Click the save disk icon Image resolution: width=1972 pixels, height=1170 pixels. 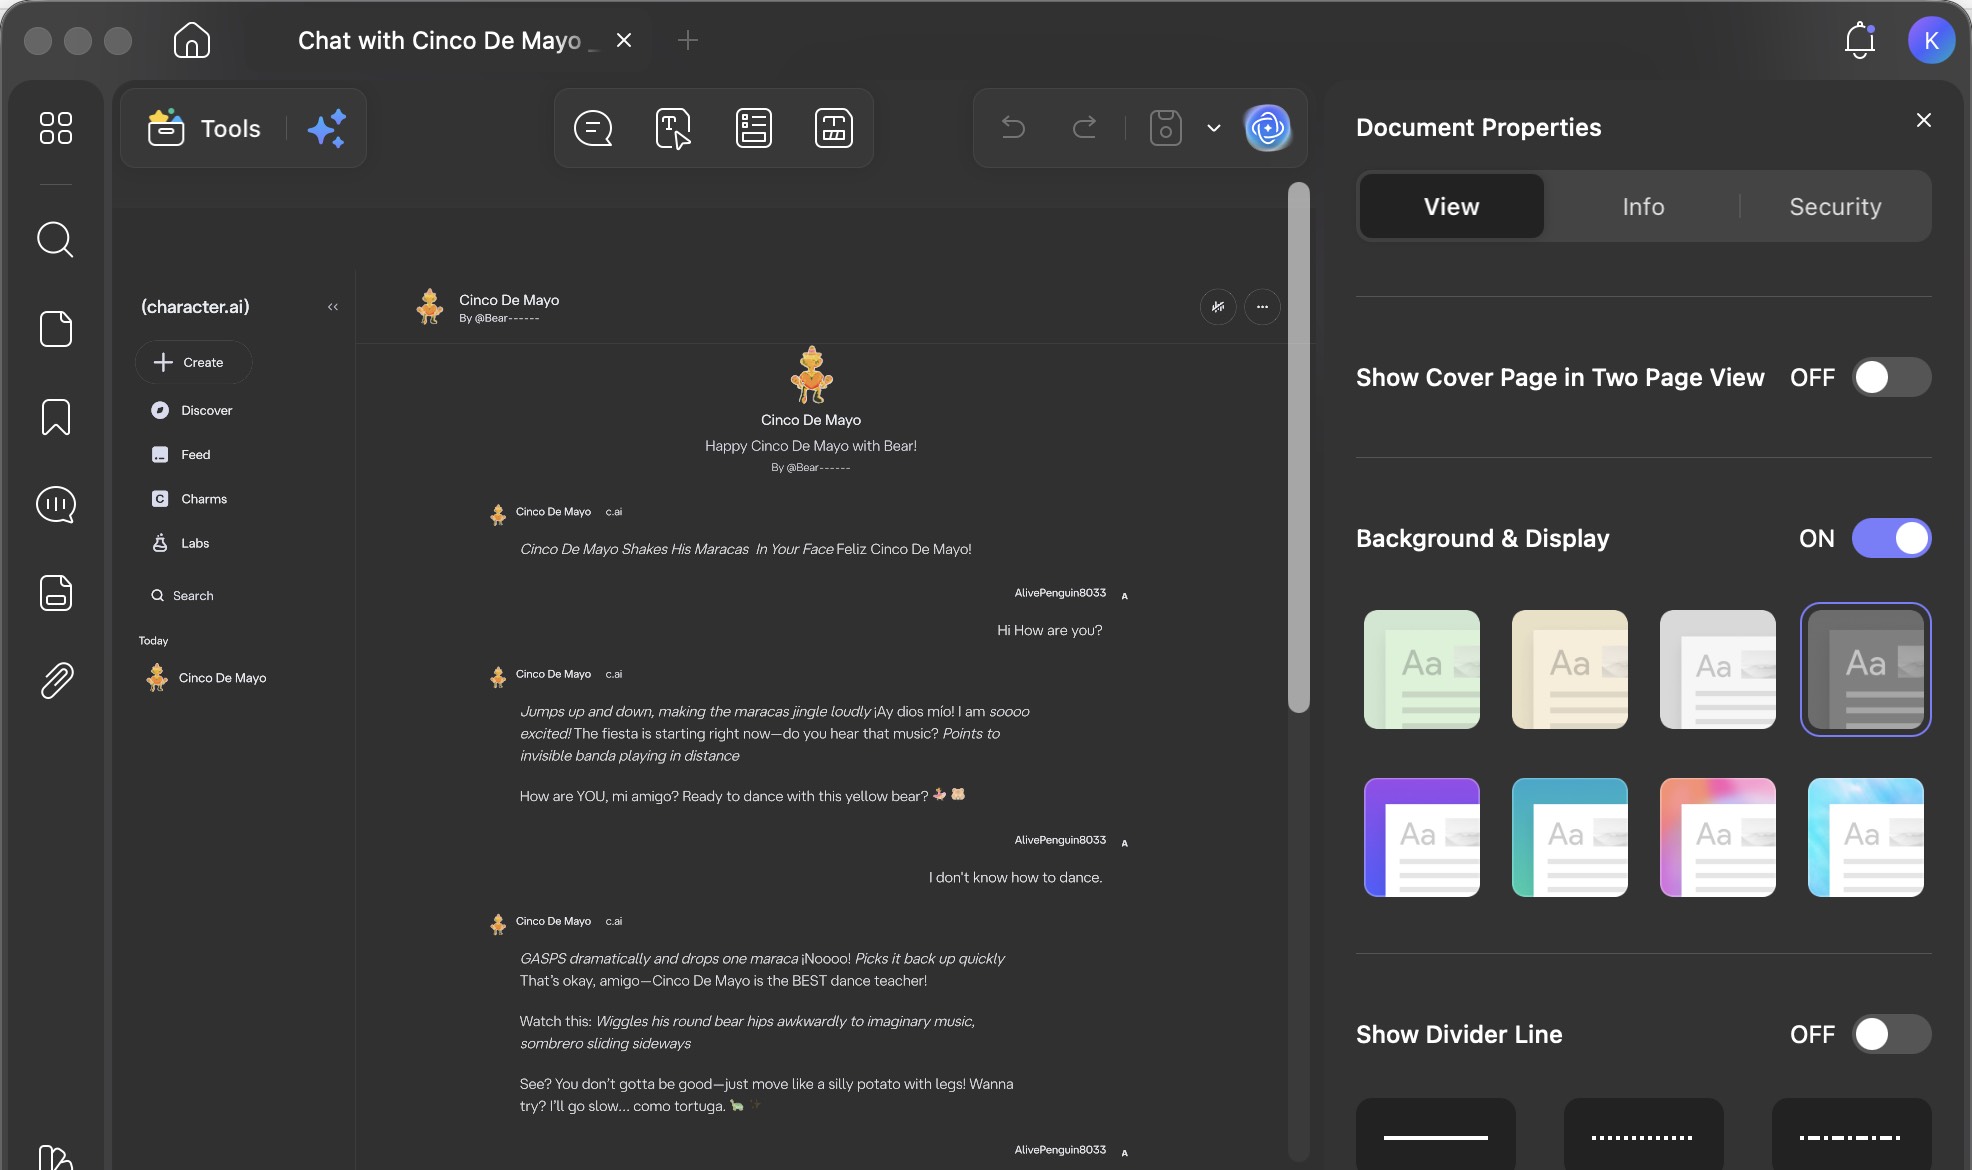(x=1166, y=128)
